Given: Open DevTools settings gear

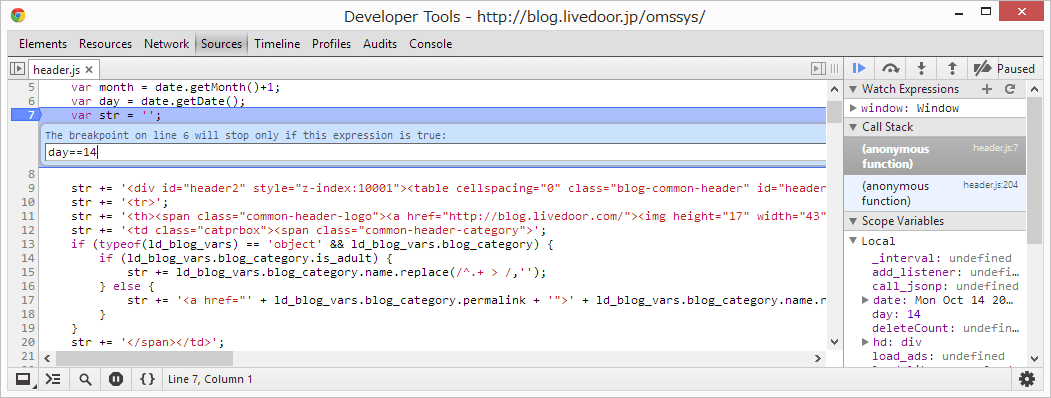Looking at the screenshot, I should click(1027, 379).
